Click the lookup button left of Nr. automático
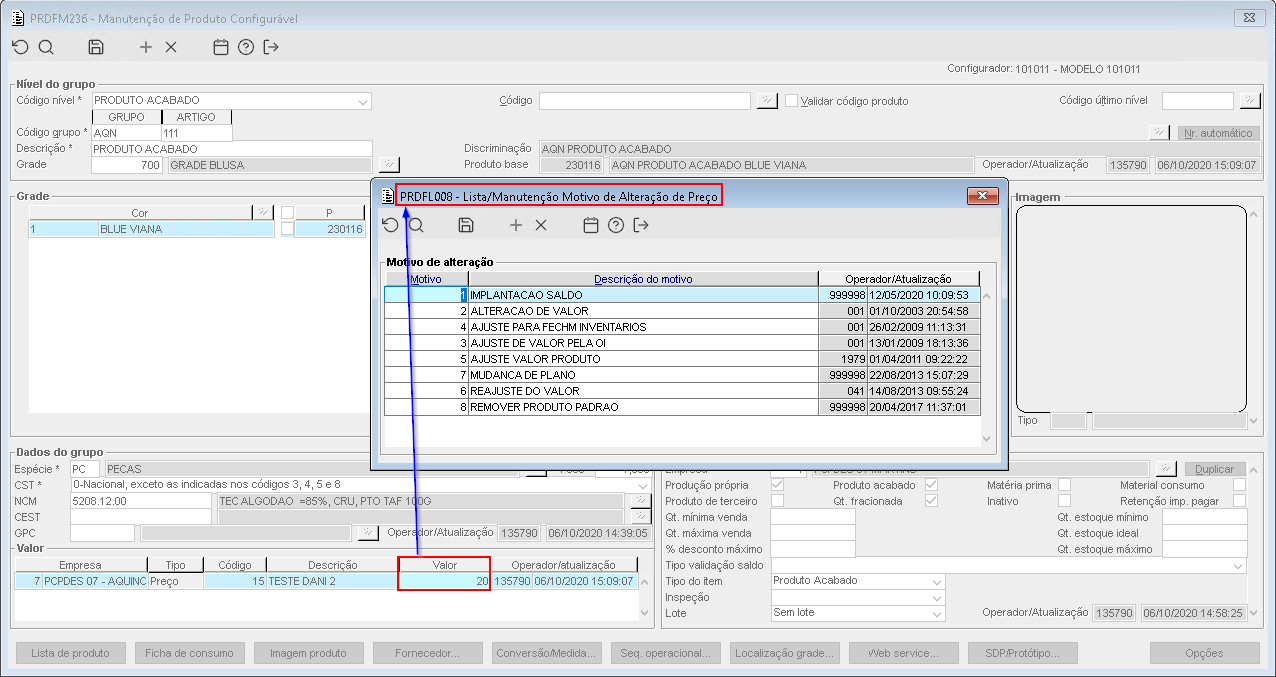 pos(1159,132)
